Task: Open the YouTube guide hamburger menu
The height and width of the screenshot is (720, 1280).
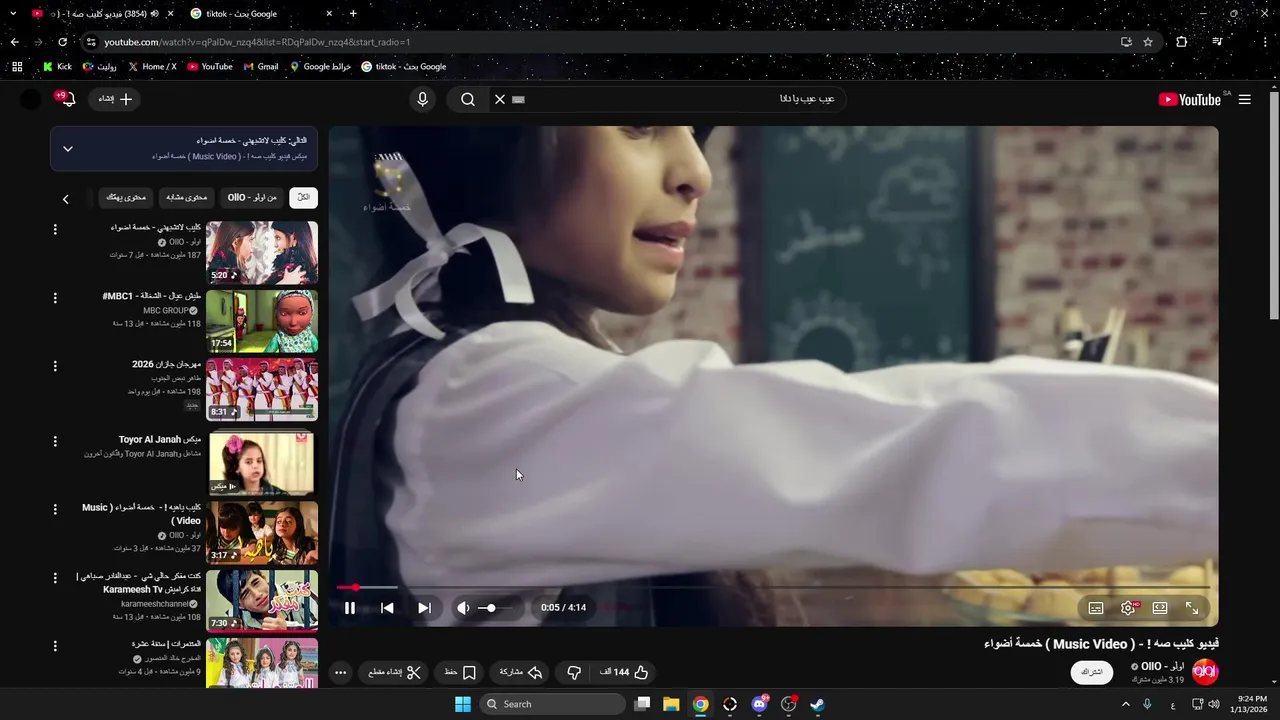Action: (x=1244, y=99)
